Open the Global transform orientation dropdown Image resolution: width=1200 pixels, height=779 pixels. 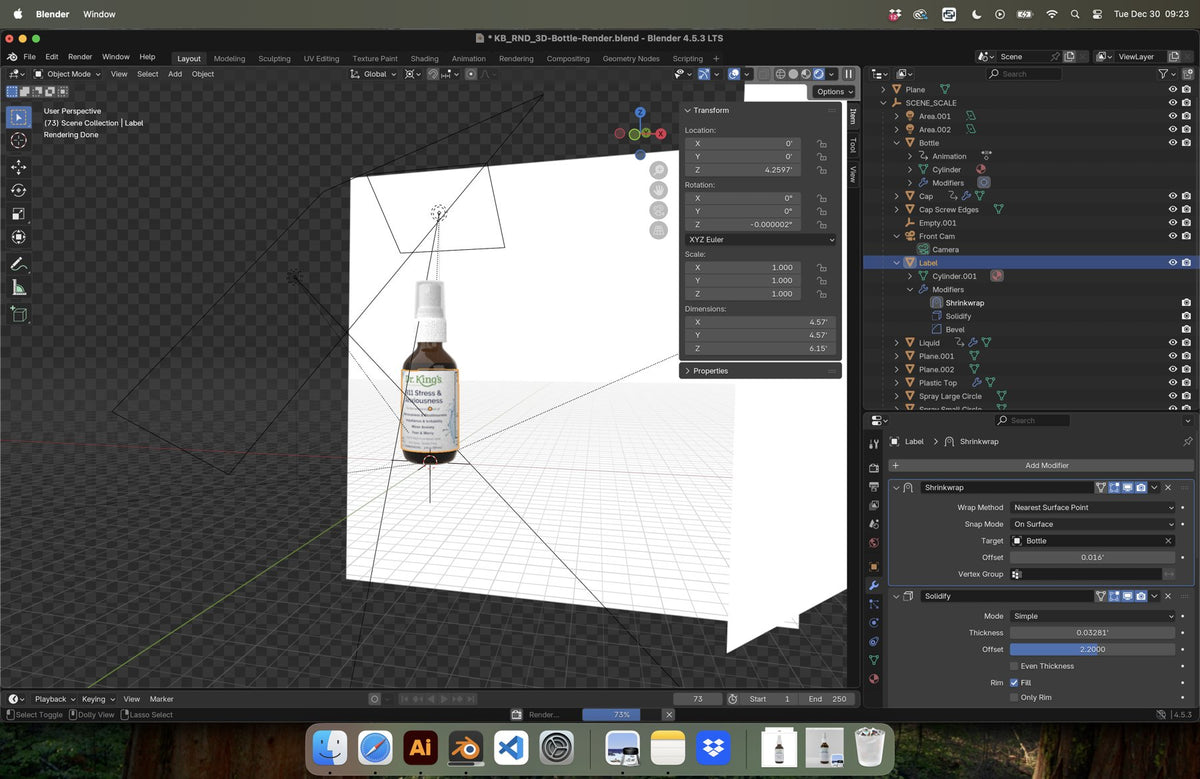click(374, 74)
